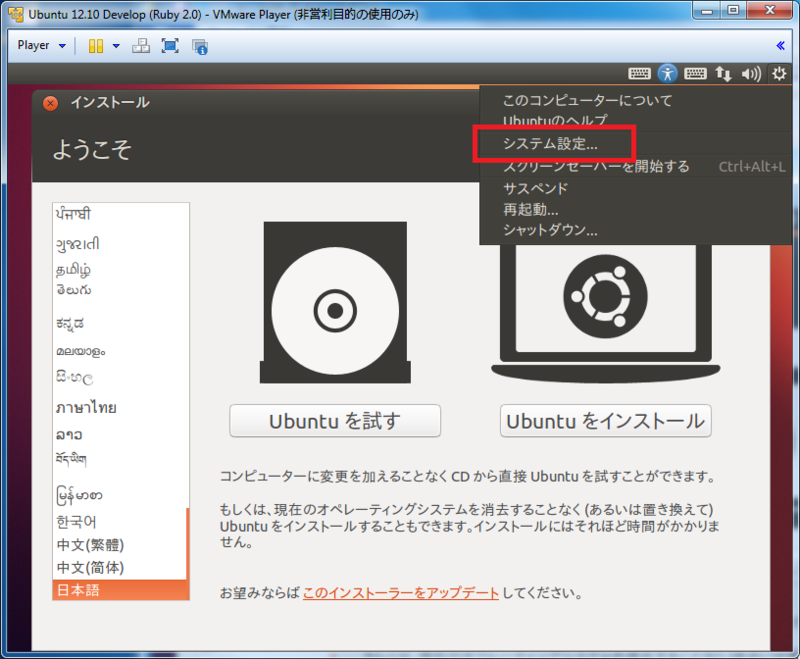Viewport: 800px width, 659px height.
Task: Select 中文(简体) in the language list
Action: 119,568
